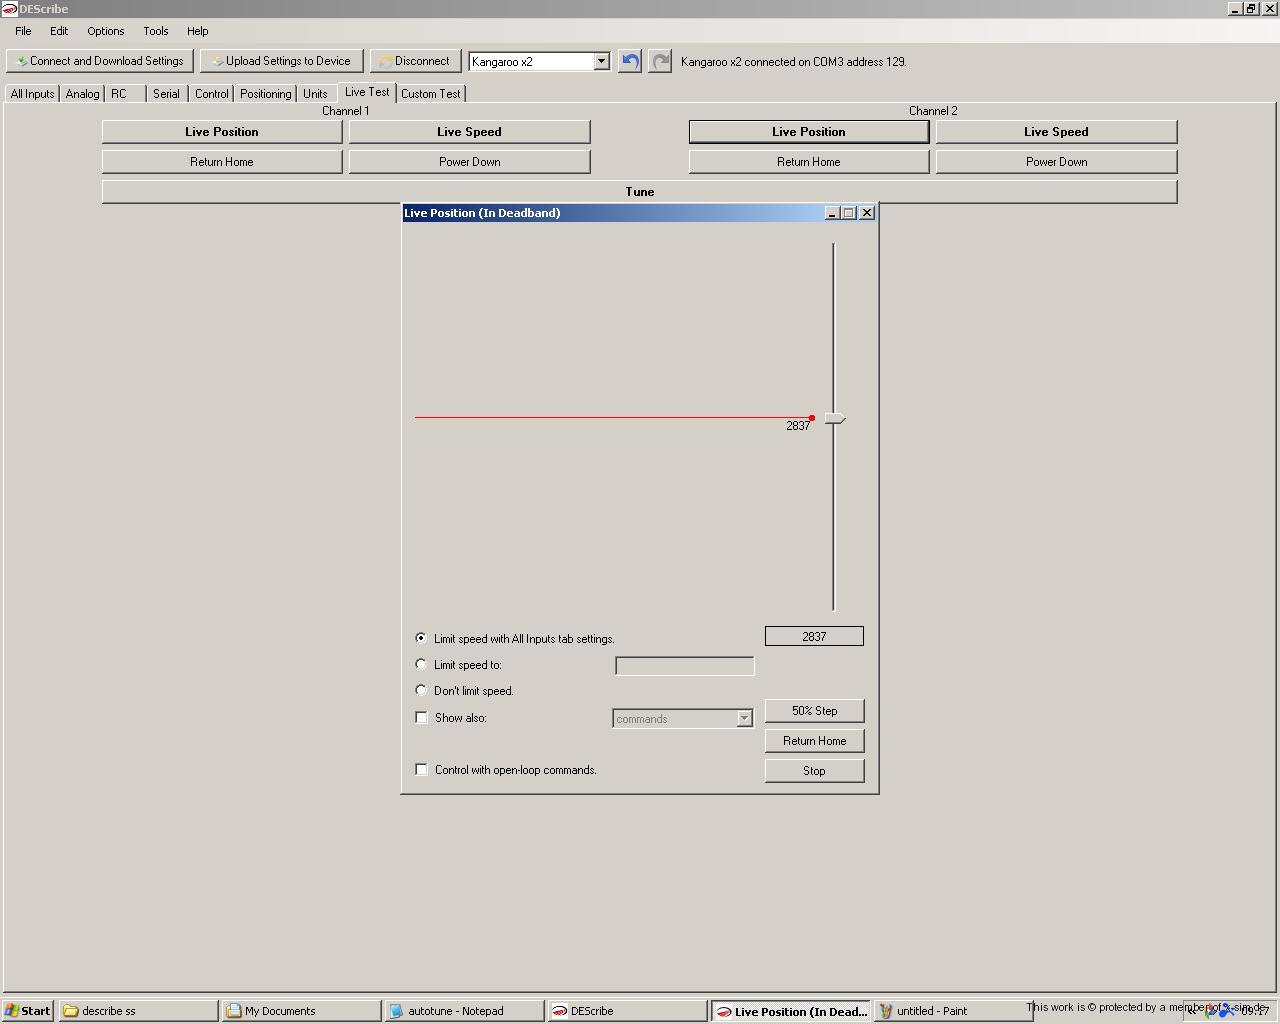
Task: Enable the 'Show also' checkbox
Action: point(422,717)
